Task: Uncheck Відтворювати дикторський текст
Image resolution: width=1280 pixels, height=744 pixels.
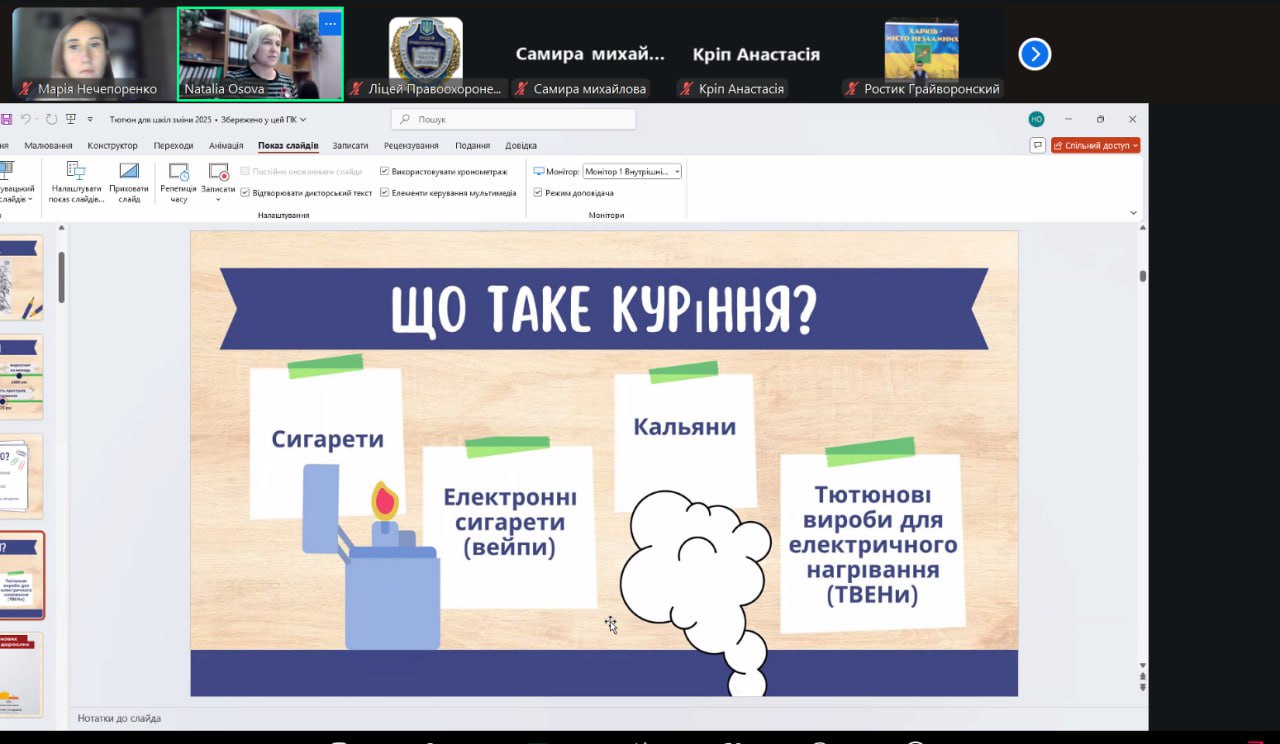Action: 245,193
